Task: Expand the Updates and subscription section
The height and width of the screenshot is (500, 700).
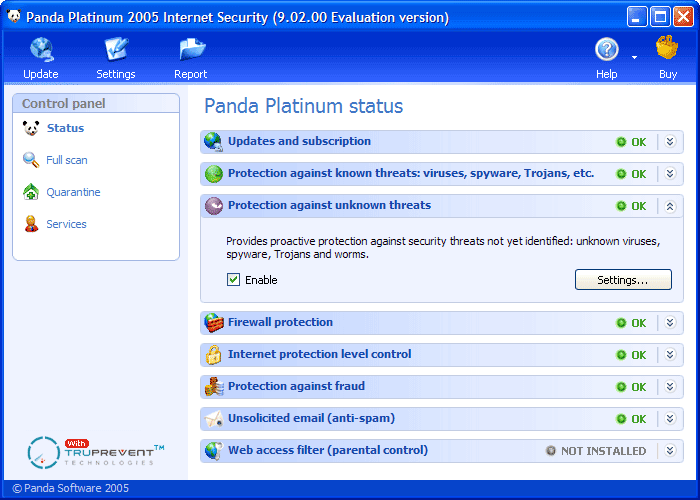Action: [x=670, y=142]
